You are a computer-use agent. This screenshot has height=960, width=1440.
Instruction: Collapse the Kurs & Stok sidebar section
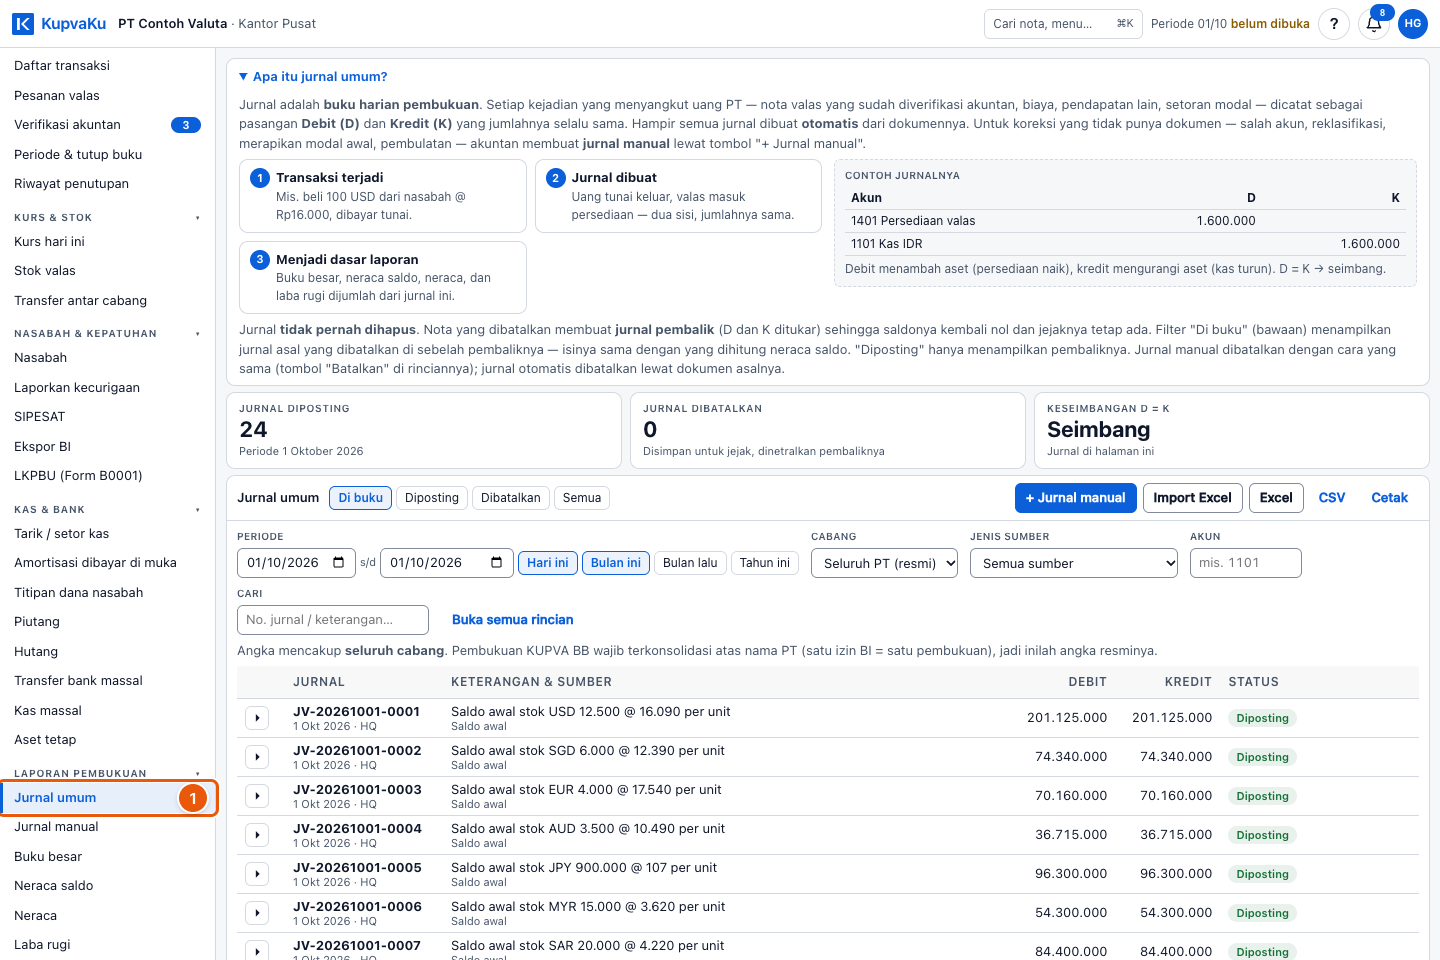[x=107, y=217]
